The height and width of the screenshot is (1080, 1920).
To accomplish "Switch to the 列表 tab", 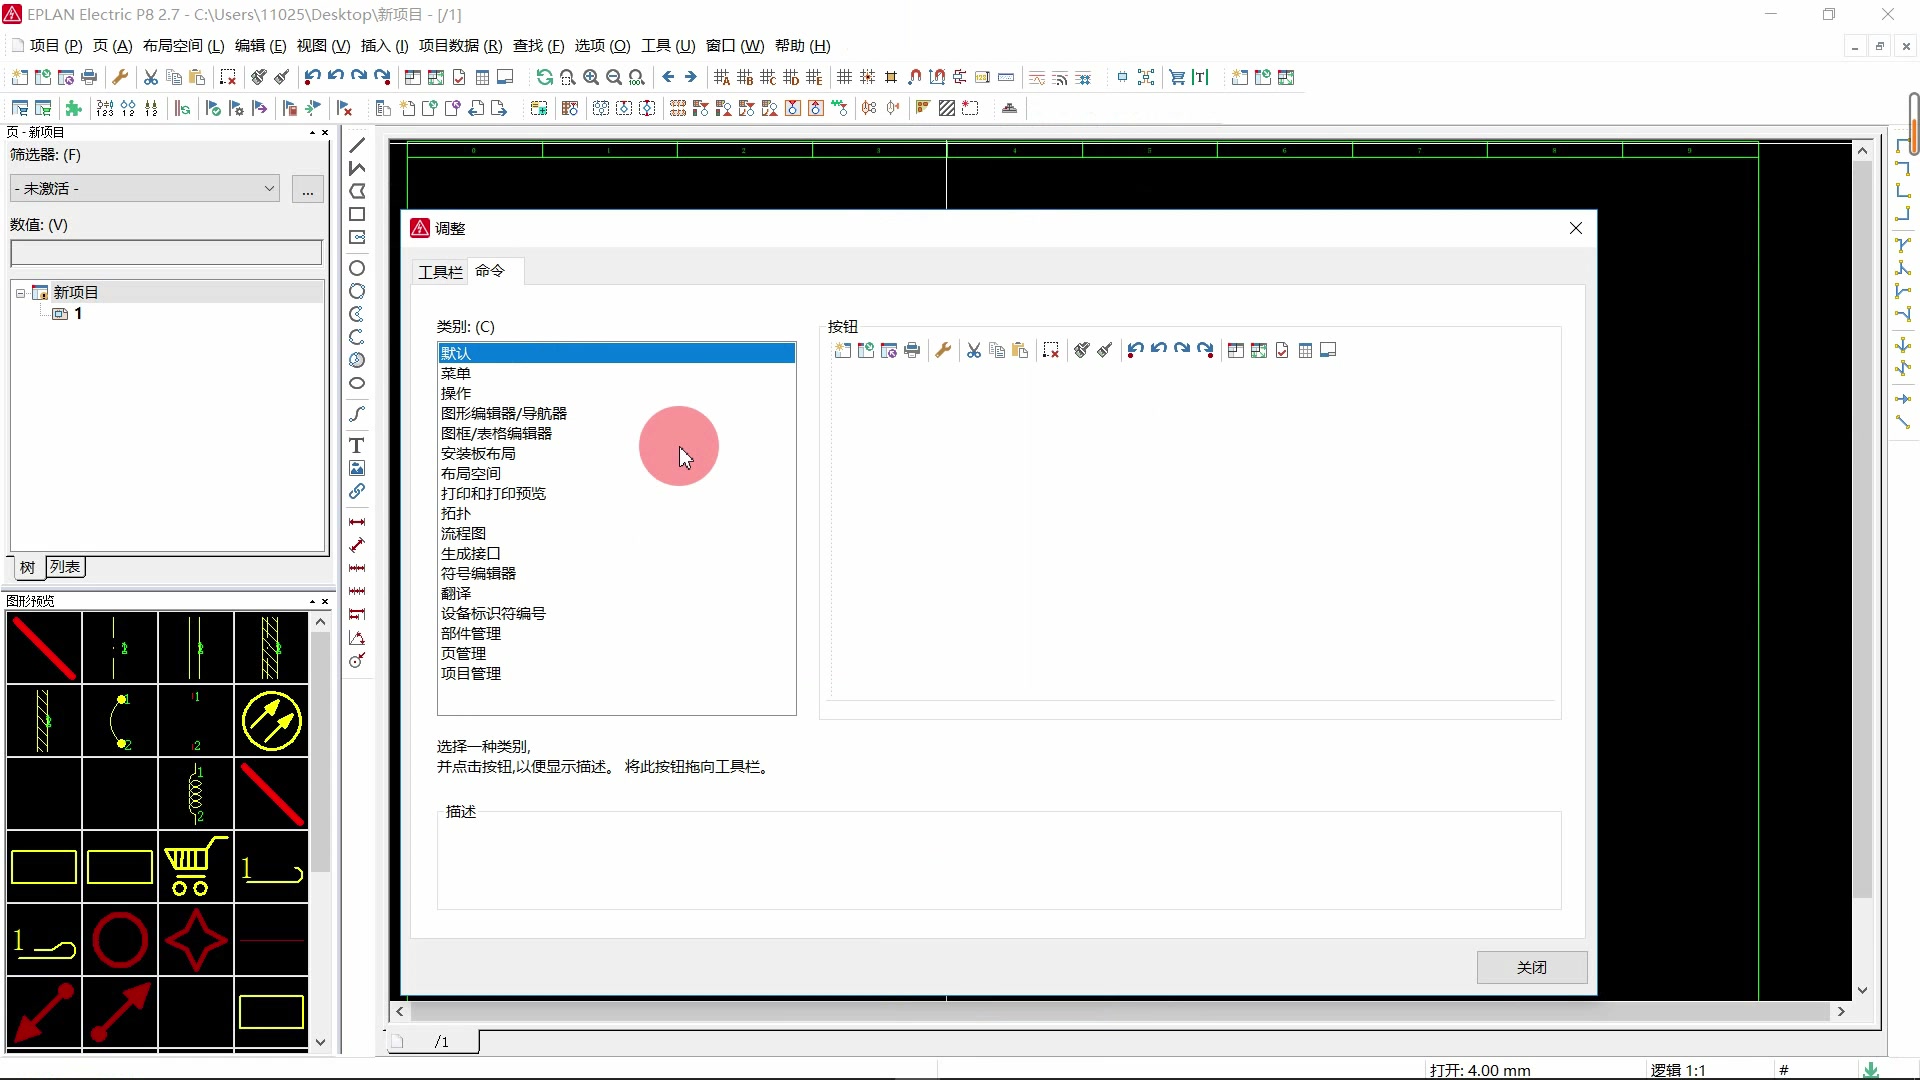I will tap(64, 566).
